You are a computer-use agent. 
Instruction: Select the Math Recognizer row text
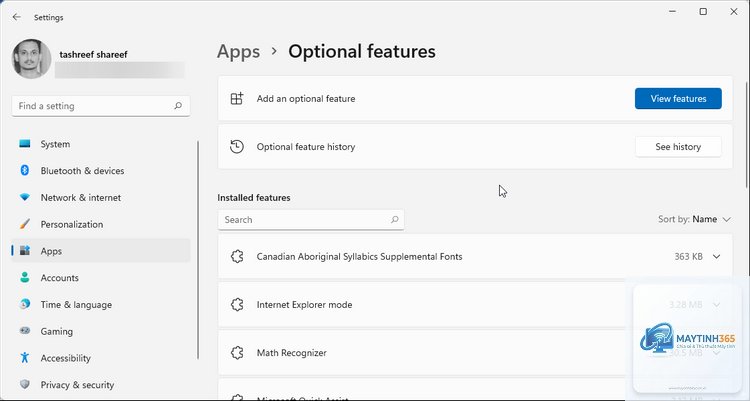click(292, 353)
